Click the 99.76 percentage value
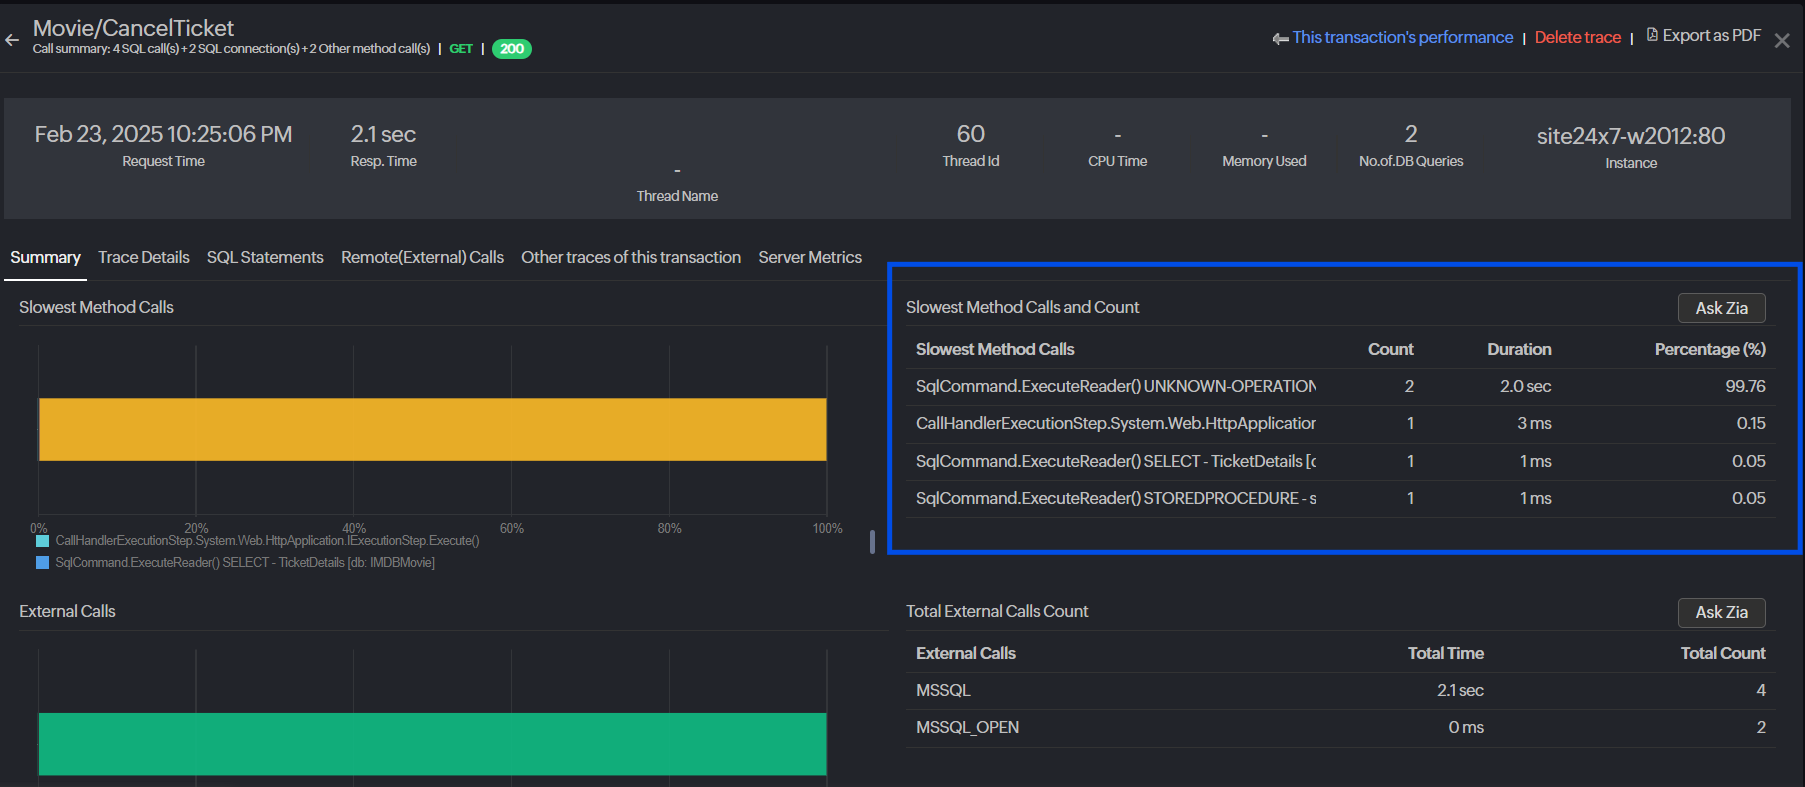 (1745, 386)
